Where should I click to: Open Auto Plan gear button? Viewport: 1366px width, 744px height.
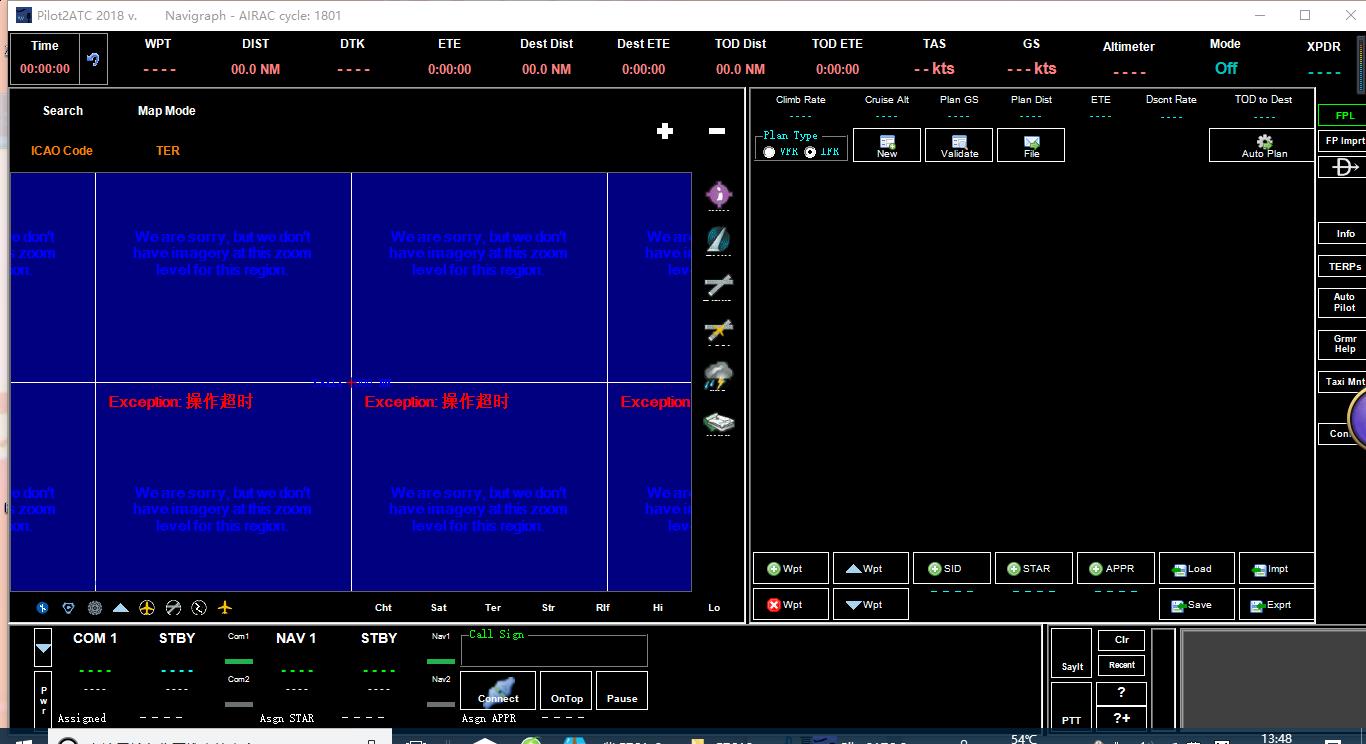click(x=1264, y=145)
